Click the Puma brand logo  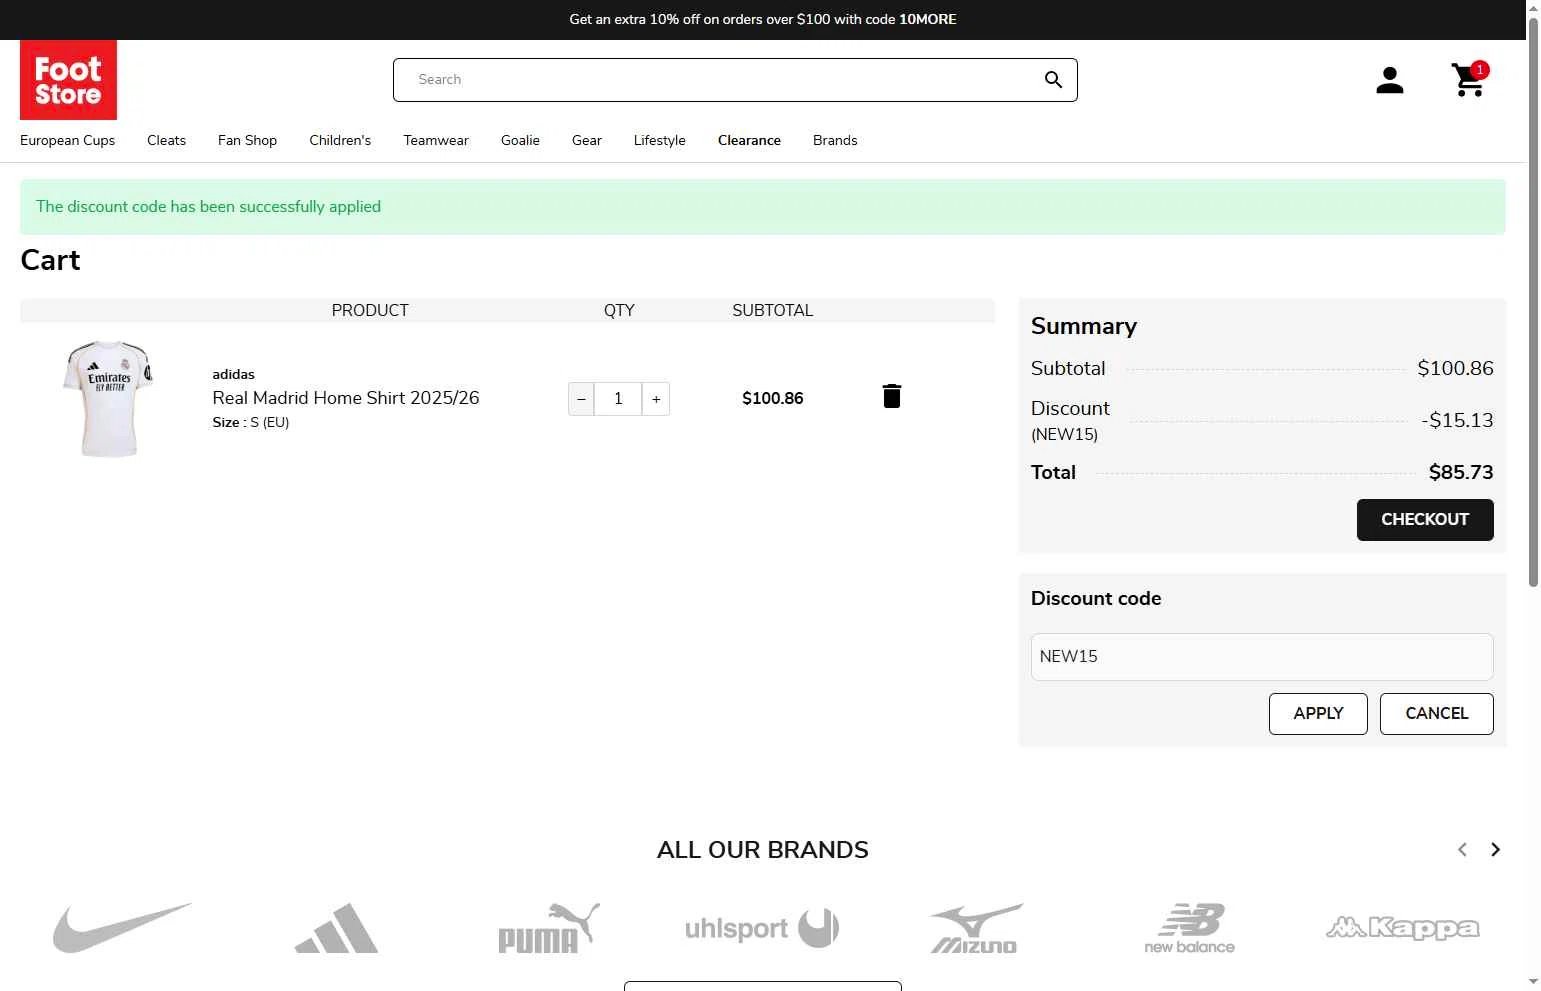[x=549, y=927]
